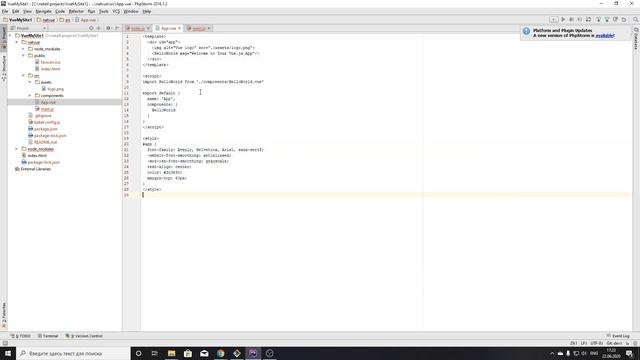This screenshot has width=640, height=360.
Task: Collapse the assets folder arrow
Action: click(x=30, y=82)
